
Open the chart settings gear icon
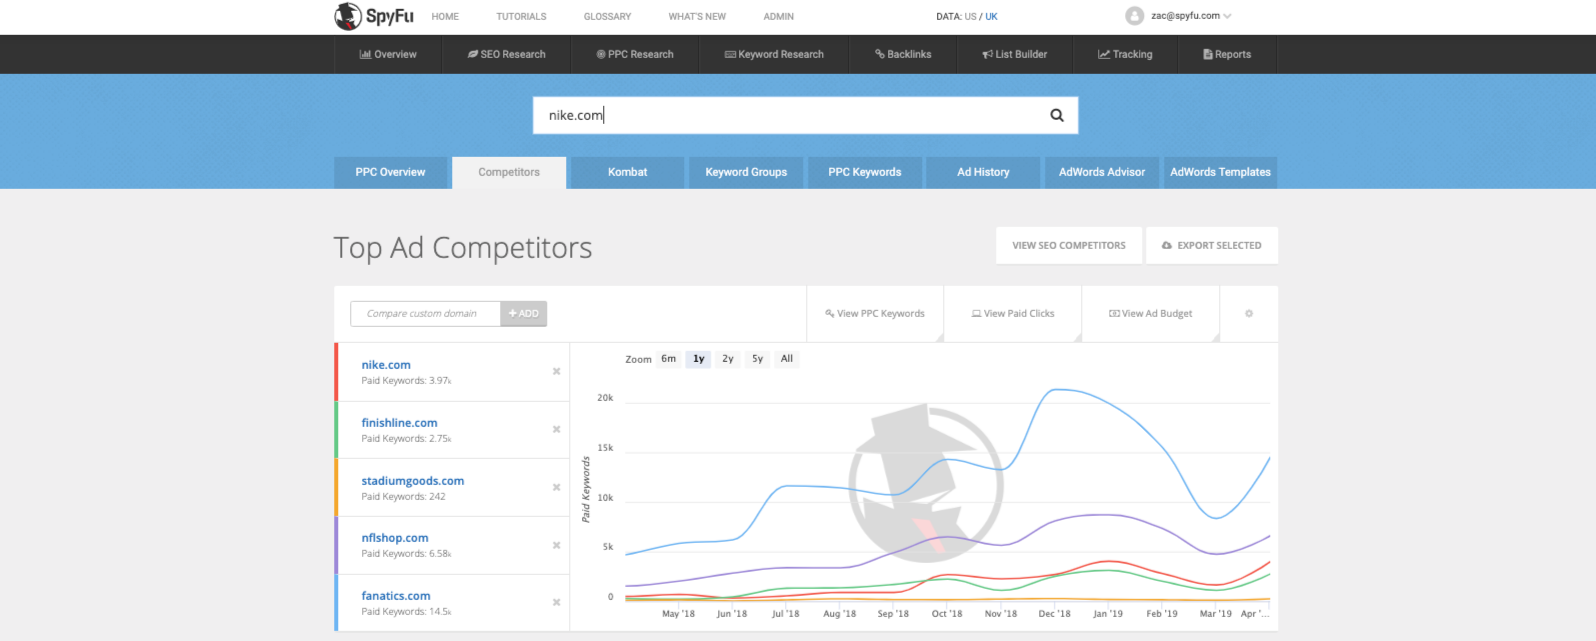(1249, 314)
